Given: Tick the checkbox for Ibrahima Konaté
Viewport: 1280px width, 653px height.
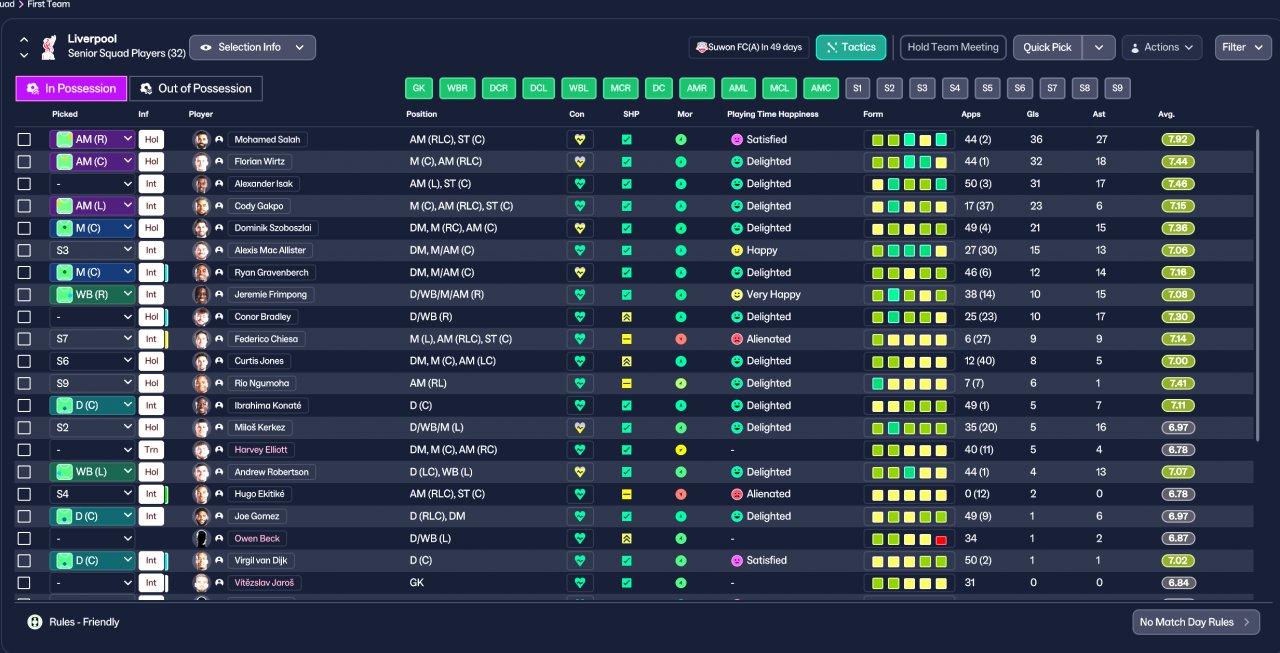Looking at the screenshot, I should 24,405.
